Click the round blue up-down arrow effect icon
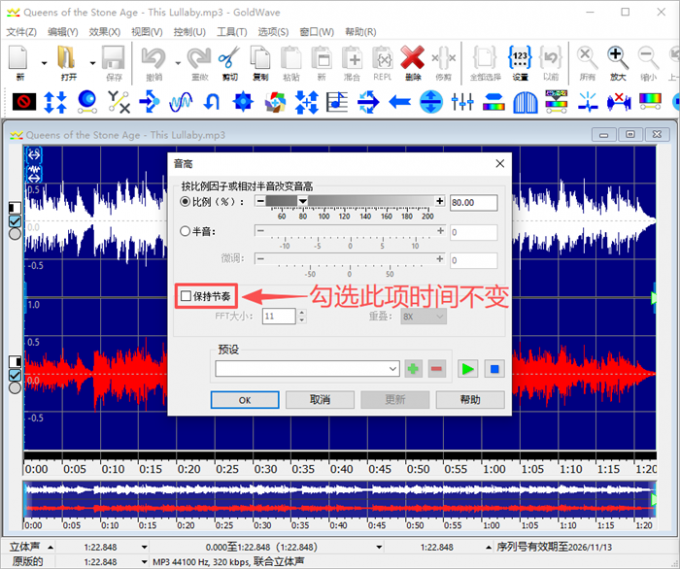 [x=431, y=102]
